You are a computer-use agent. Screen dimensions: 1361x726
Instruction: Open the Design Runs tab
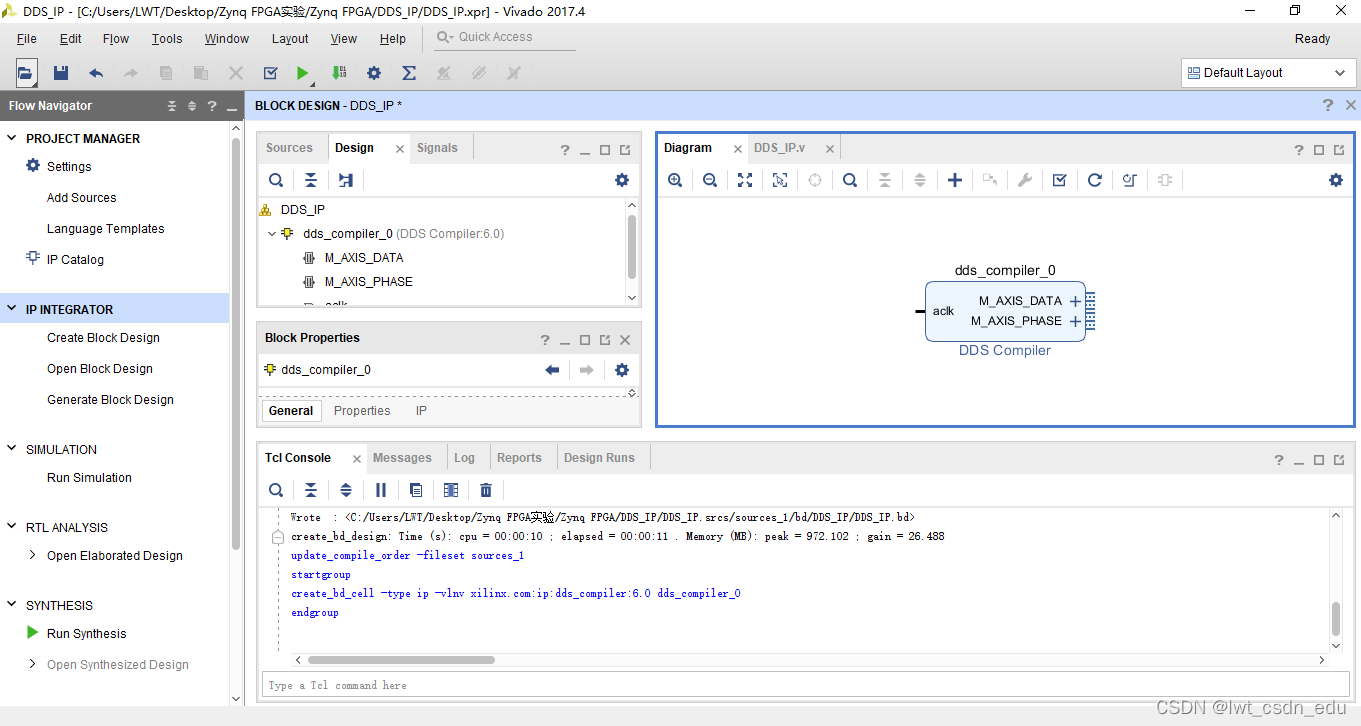click(599, 458)
